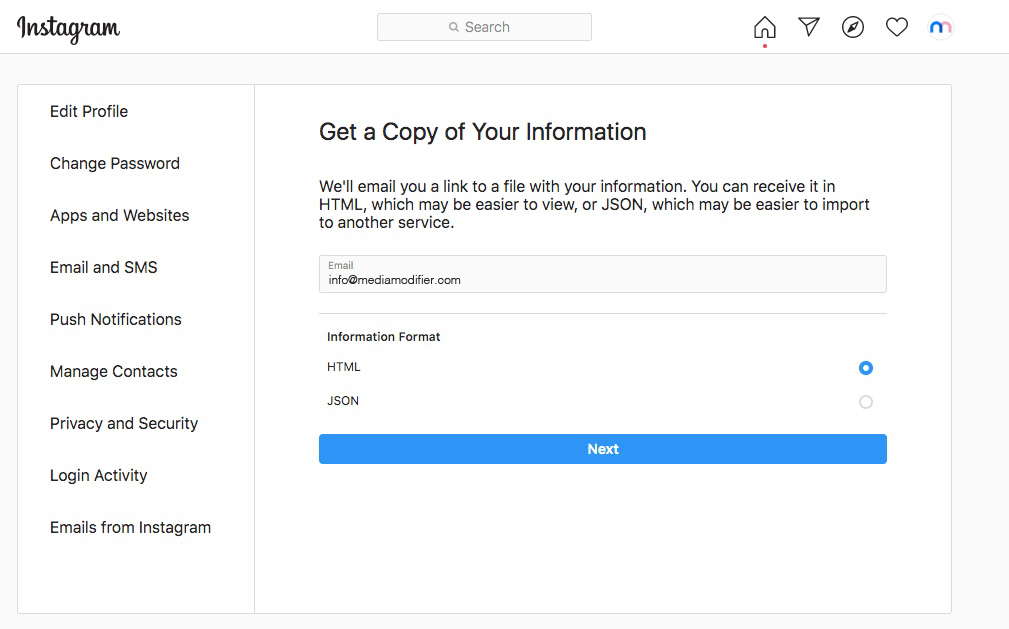This screenshot has height=629, width=1009.
Task: Open the Explore compass icon
Action: click(x=853, y=27)
